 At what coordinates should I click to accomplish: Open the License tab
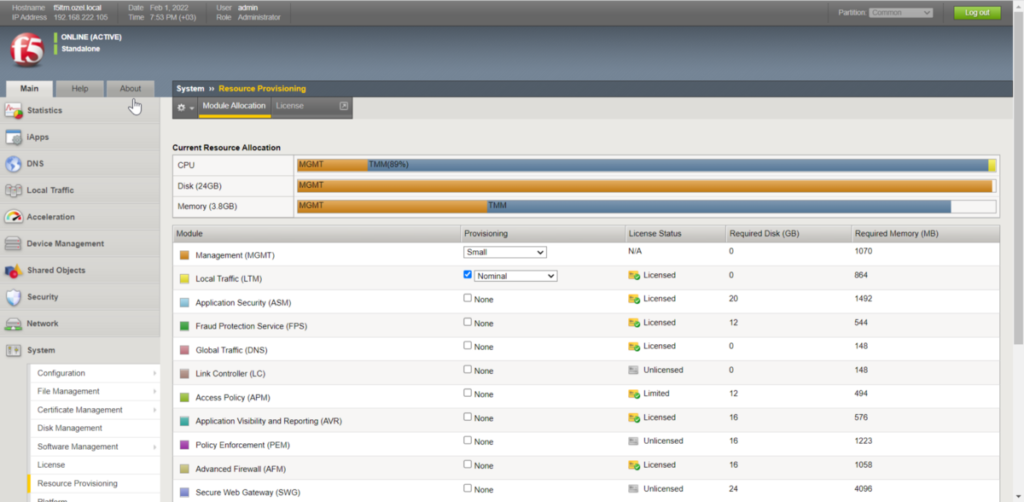point(289,106)
